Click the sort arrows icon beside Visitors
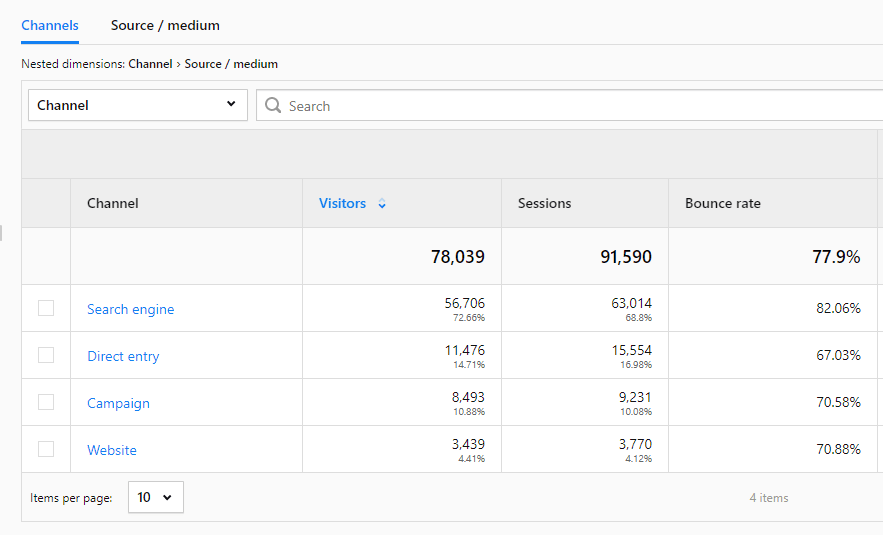This screenshot has width=883, height=535. pos(382,204)
